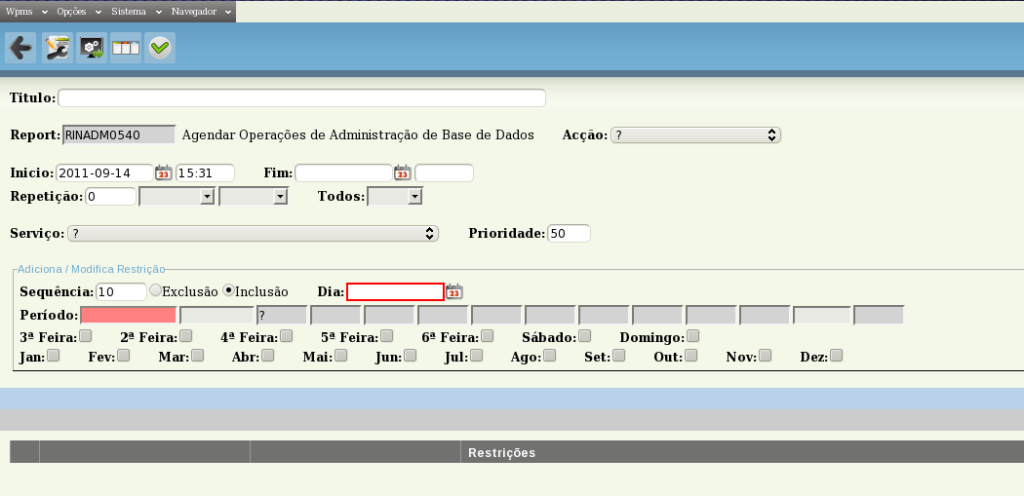Check the 2ª Feira checkbox

coord(186,335)
